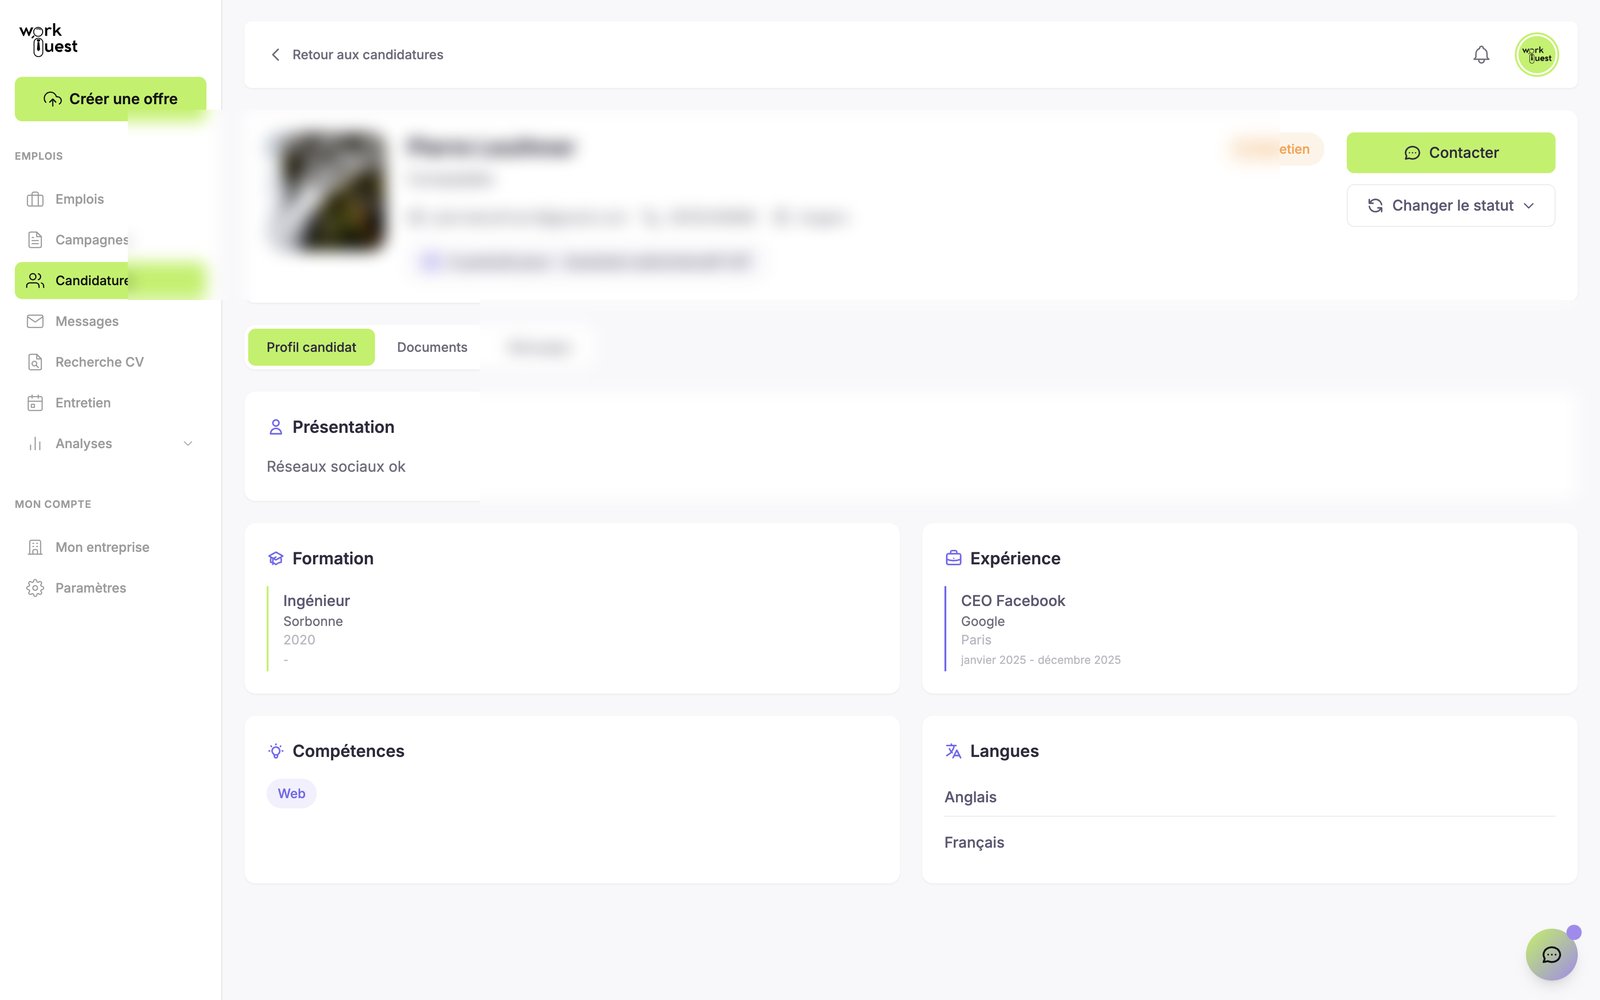Select the Candidatures sidebar item
The width and height of the screenshot is (1600, 1000).
pos(110,281)
